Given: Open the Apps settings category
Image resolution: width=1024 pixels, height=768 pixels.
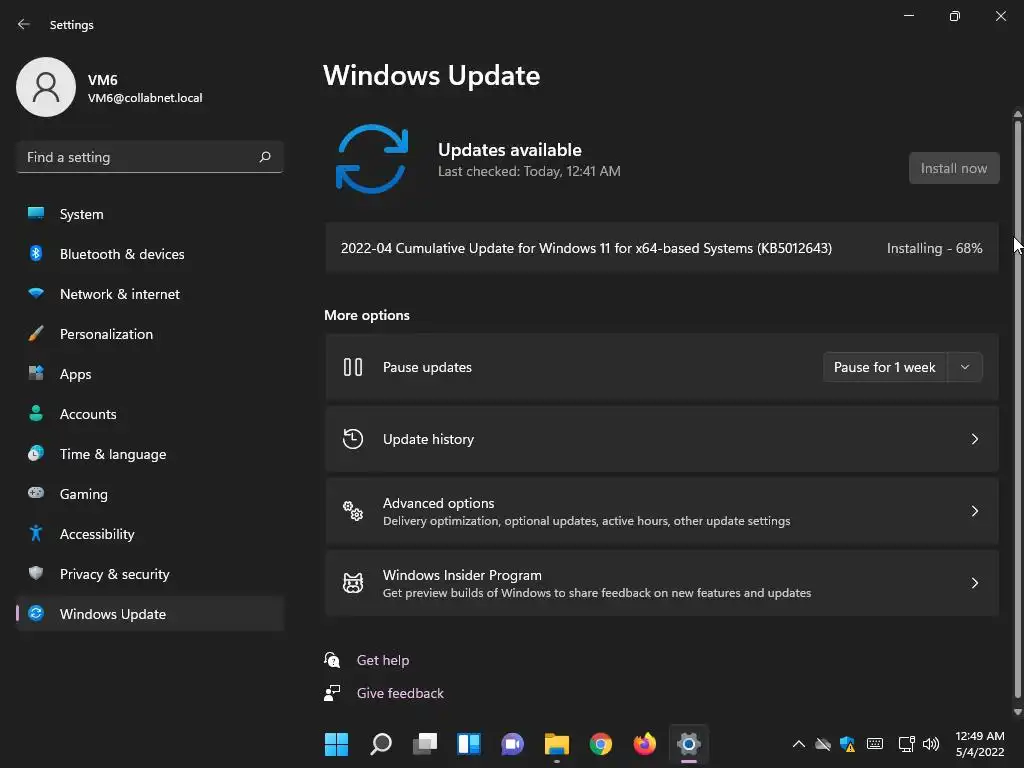Looking at the screenshot, I should coord(150,374).
